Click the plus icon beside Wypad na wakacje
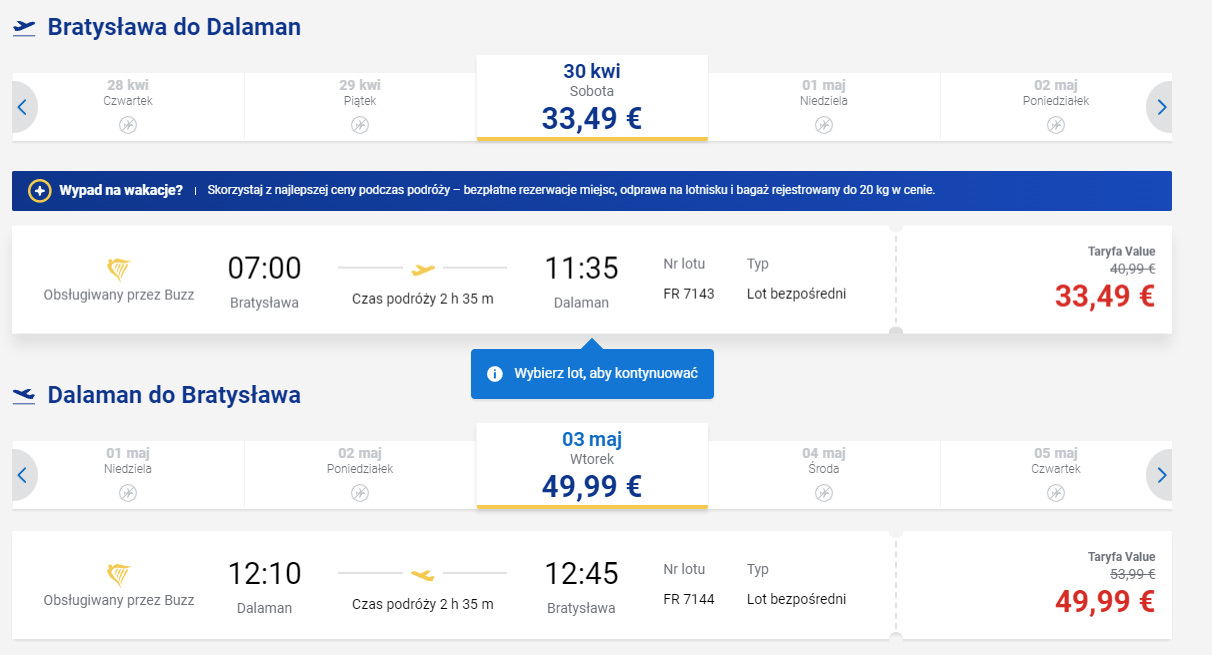The image size is (1212, 655). [x=40, y=190]
